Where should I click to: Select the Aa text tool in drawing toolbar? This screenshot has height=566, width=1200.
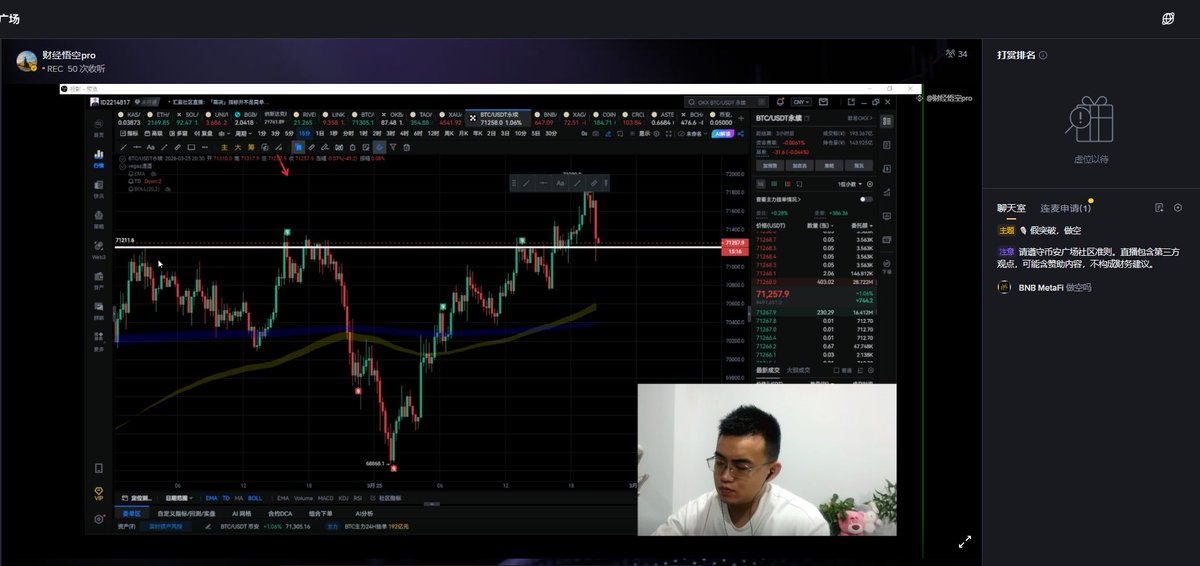pos(150,147)
